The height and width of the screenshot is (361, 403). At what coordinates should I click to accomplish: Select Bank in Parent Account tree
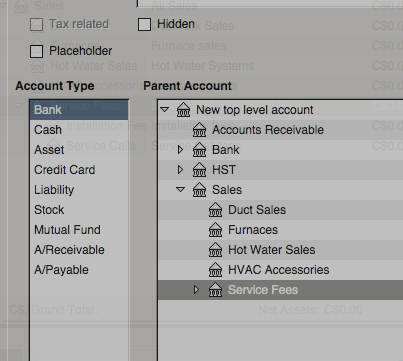pos(226,150)
